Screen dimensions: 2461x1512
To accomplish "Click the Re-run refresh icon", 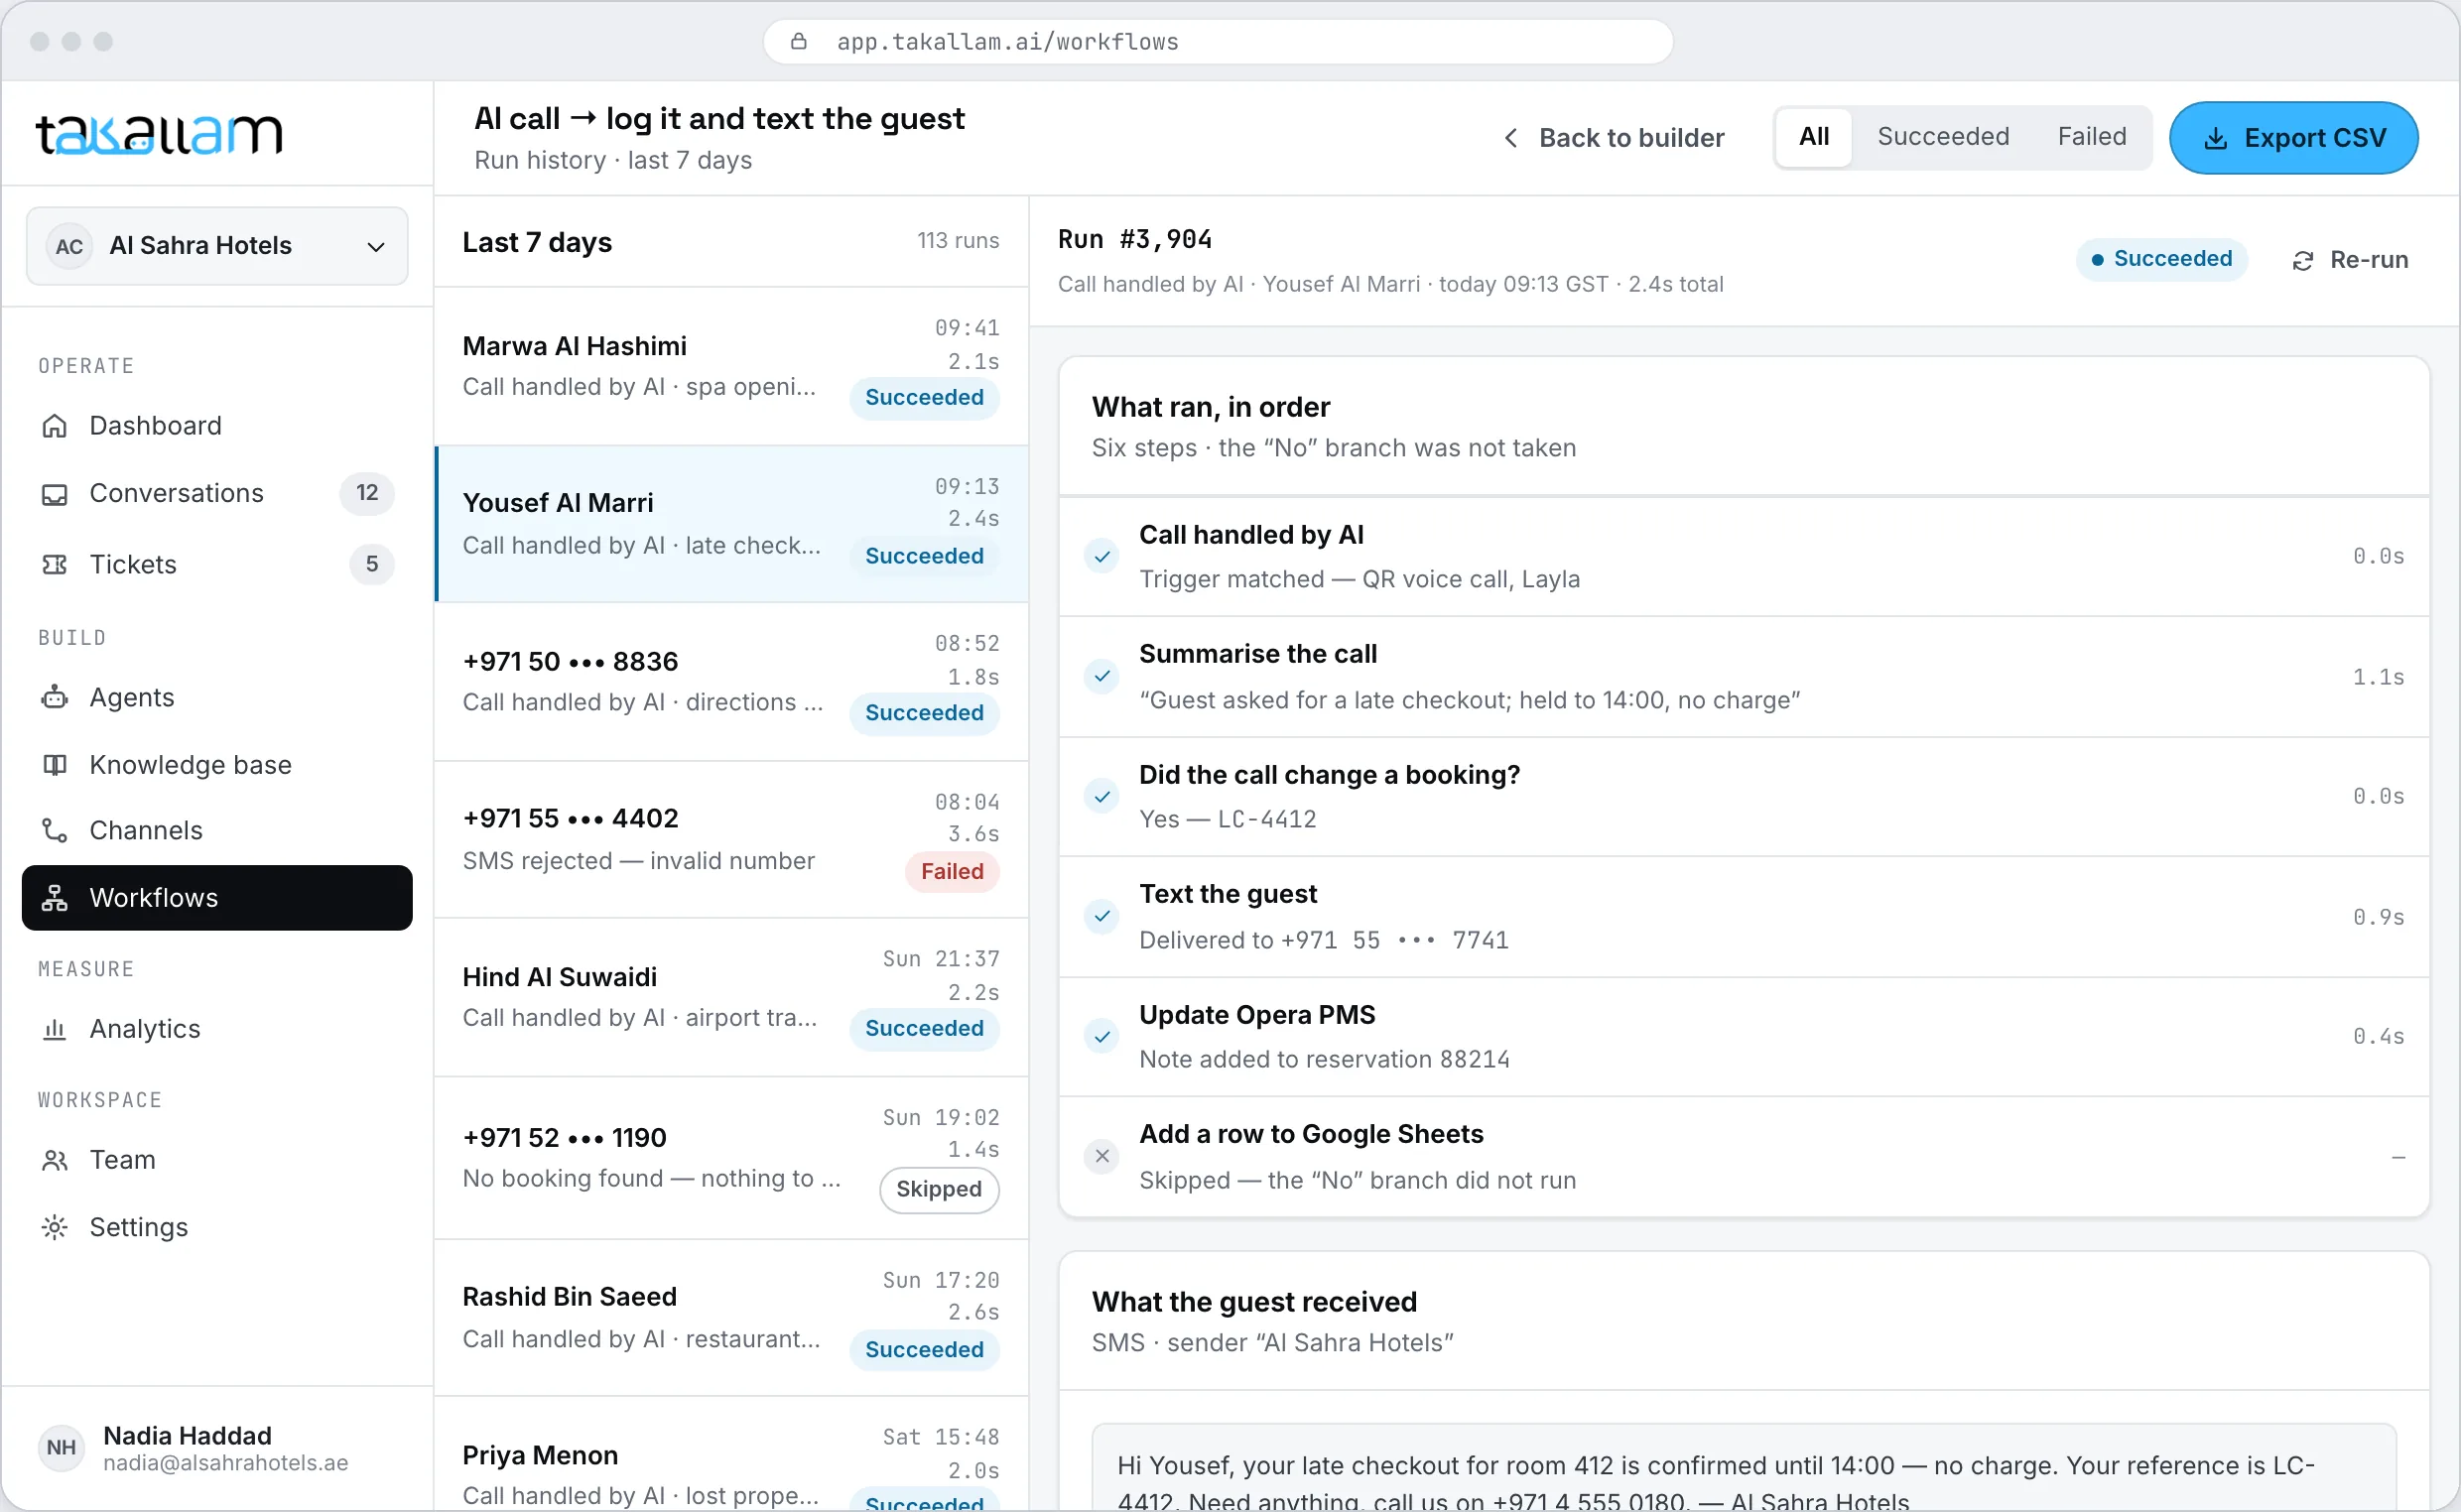I will click(2303, 261).
